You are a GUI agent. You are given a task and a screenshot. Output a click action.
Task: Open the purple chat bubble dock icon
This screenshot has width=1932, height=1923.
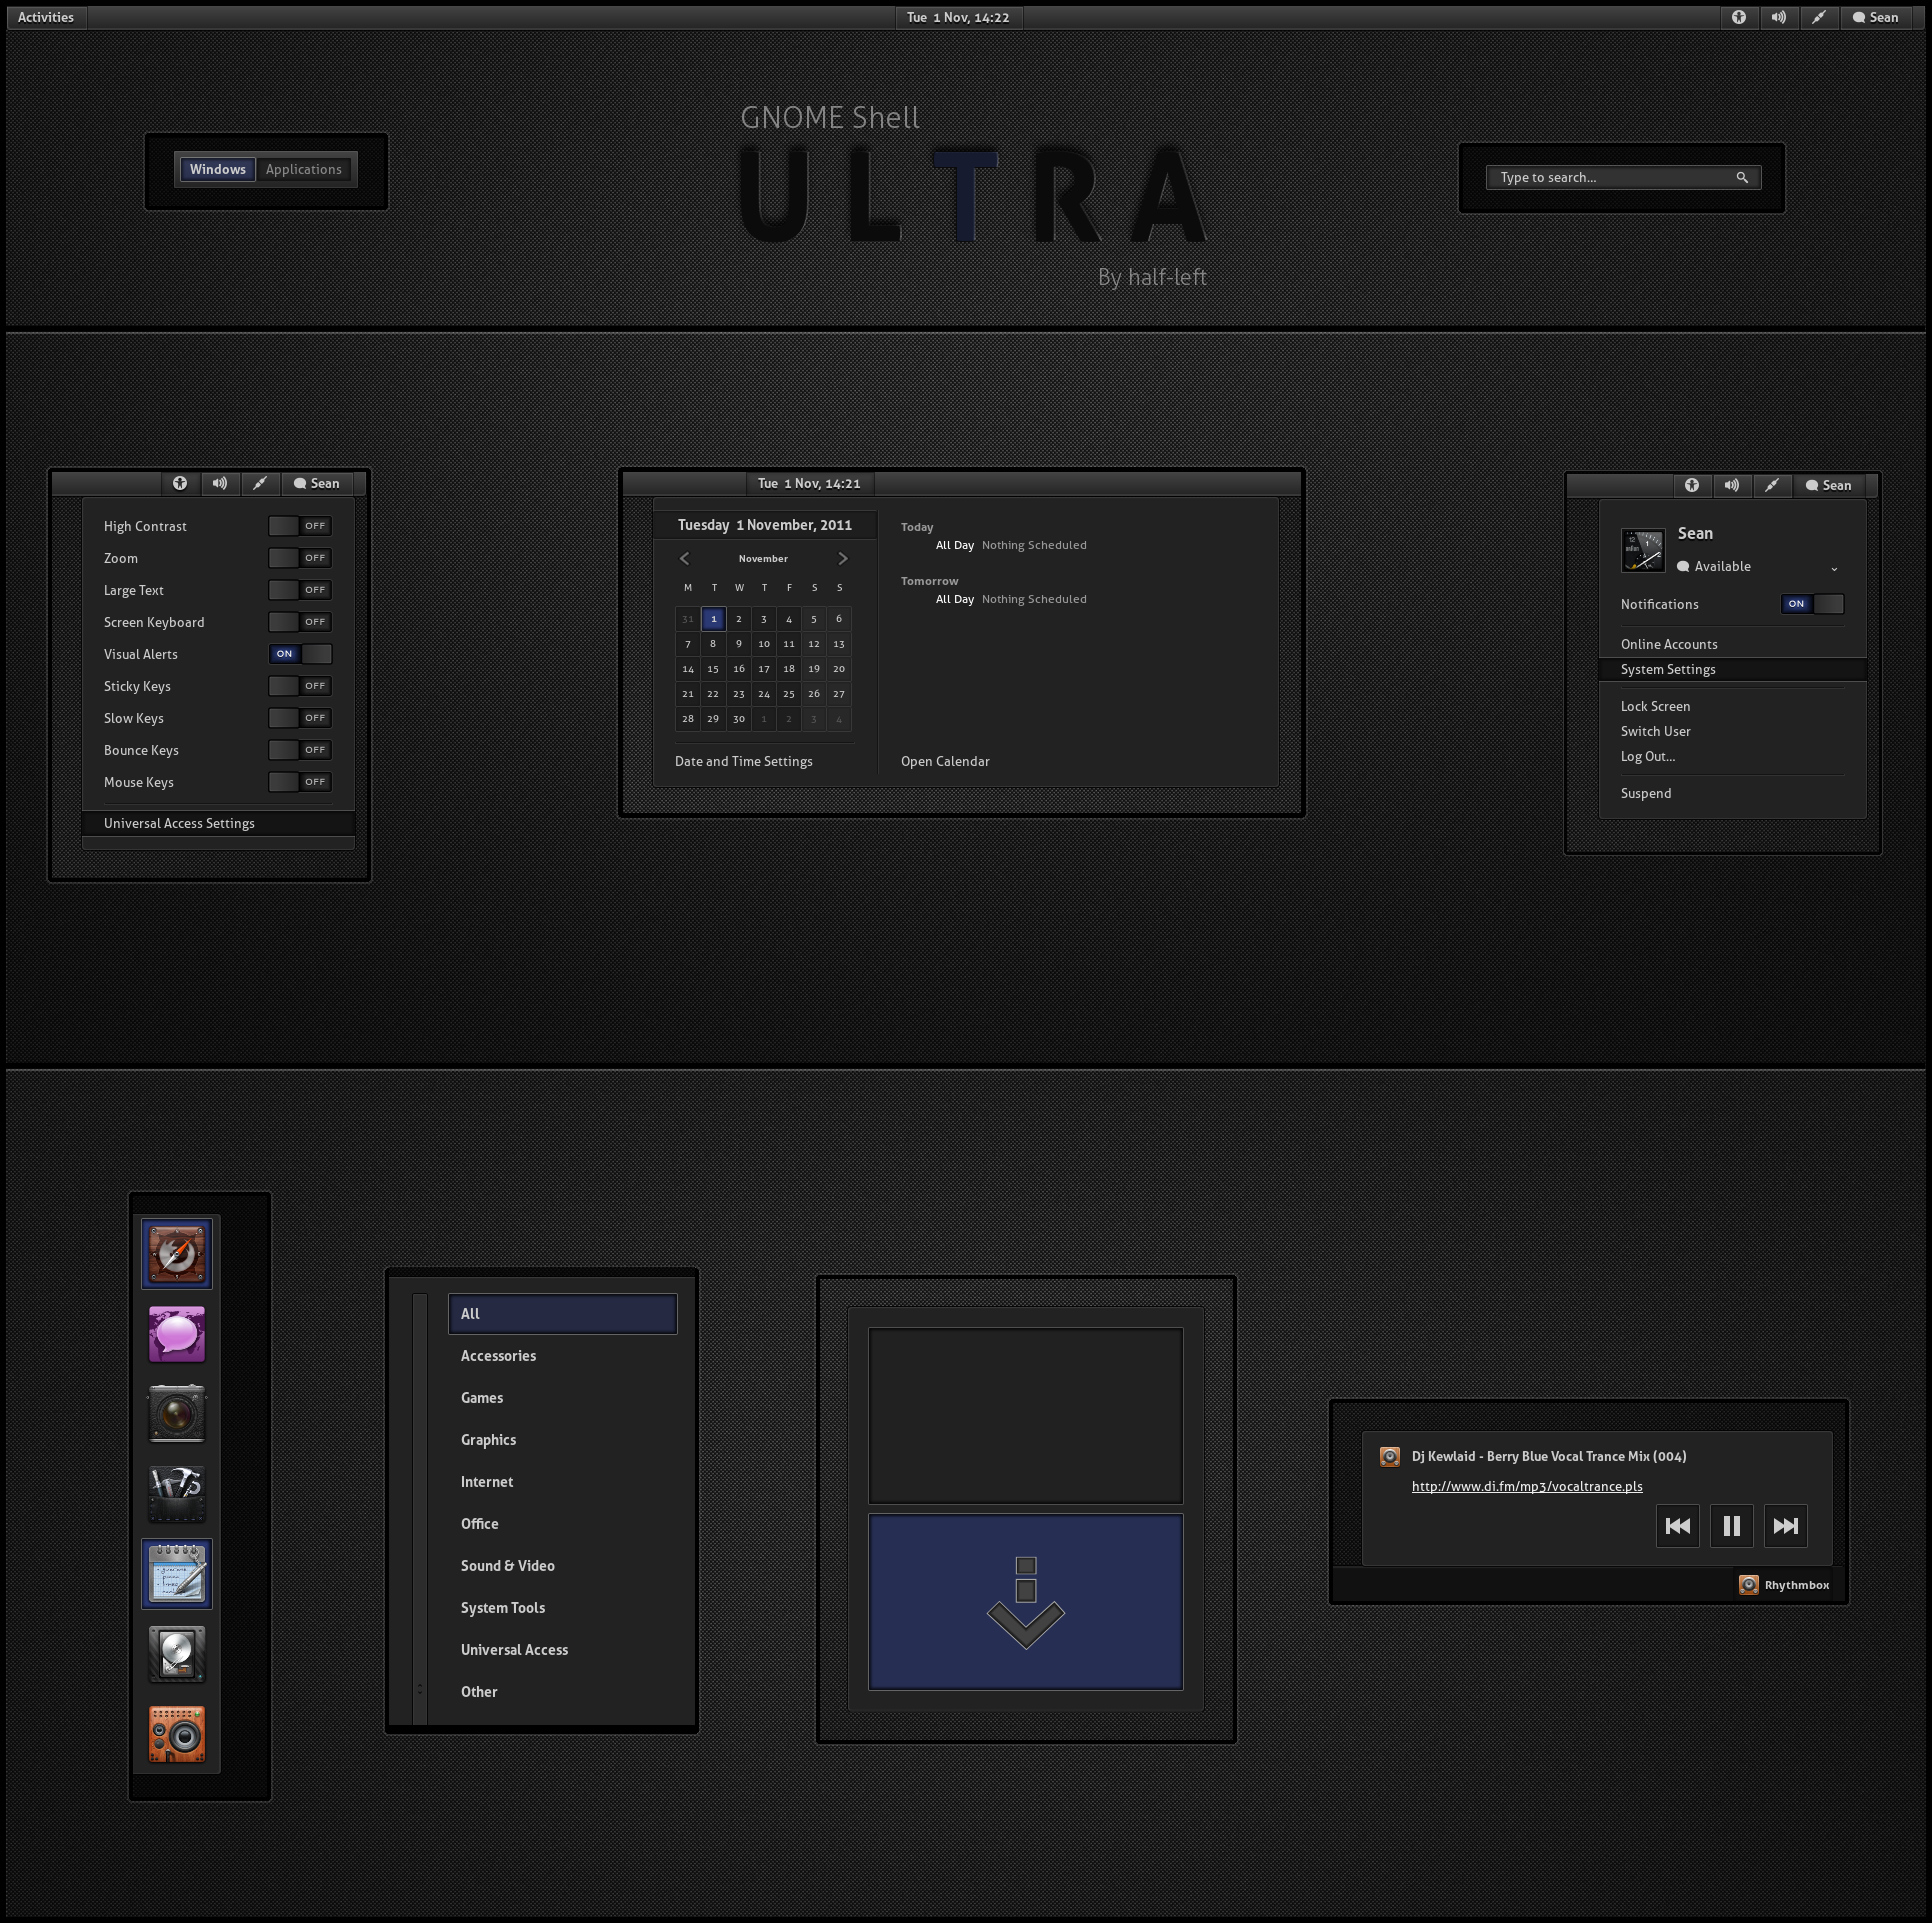tap(177, 1334)
